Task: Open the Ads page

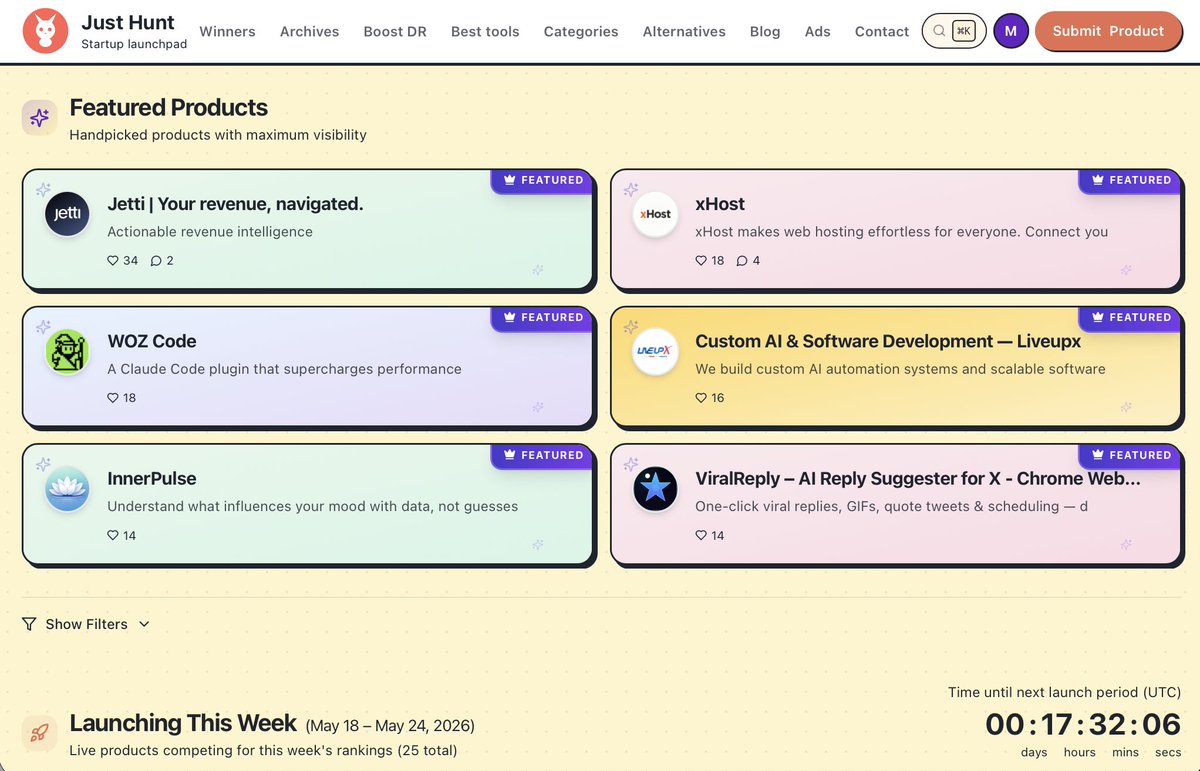Action: click(x=818, y=31)
